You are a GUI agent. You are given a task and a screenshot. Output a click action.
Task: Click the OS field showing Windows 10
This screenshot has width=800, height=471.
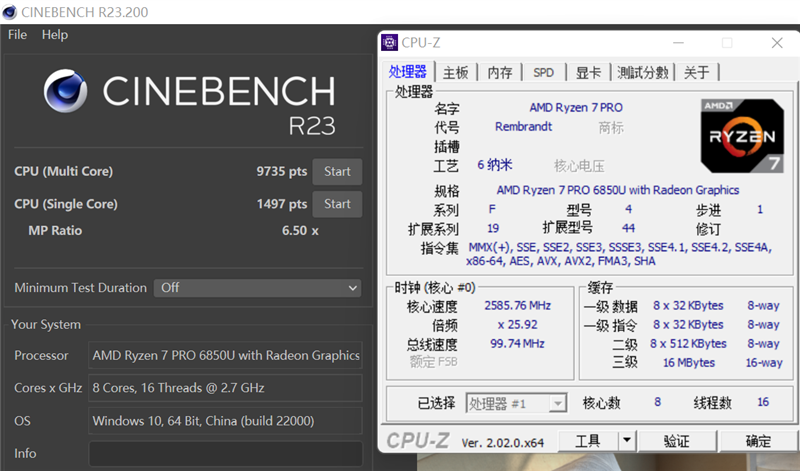click(x=225, y=420)
